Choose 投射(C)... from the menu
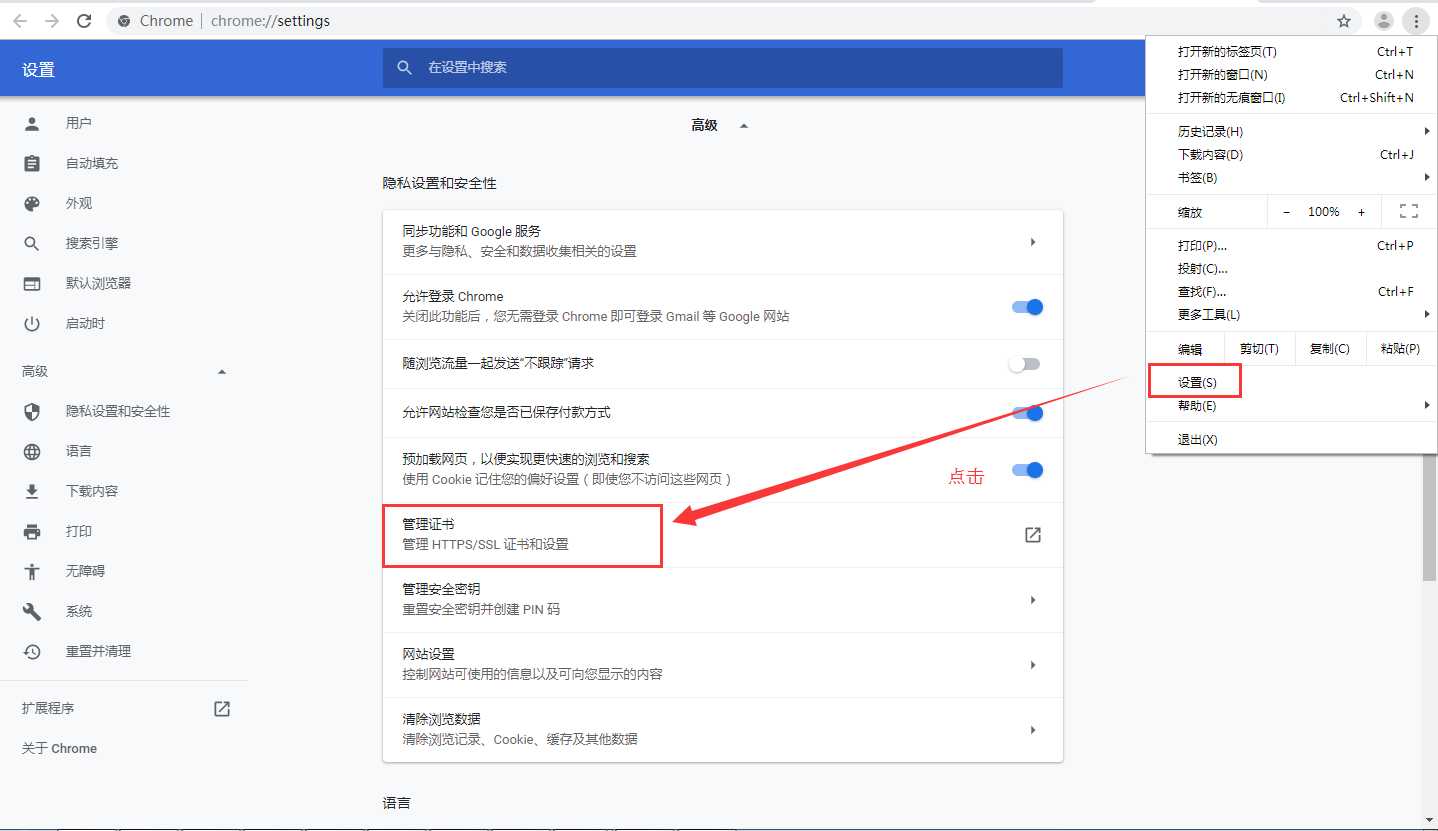Viewport: 1438px width, 831px height. pos(1291,268)
